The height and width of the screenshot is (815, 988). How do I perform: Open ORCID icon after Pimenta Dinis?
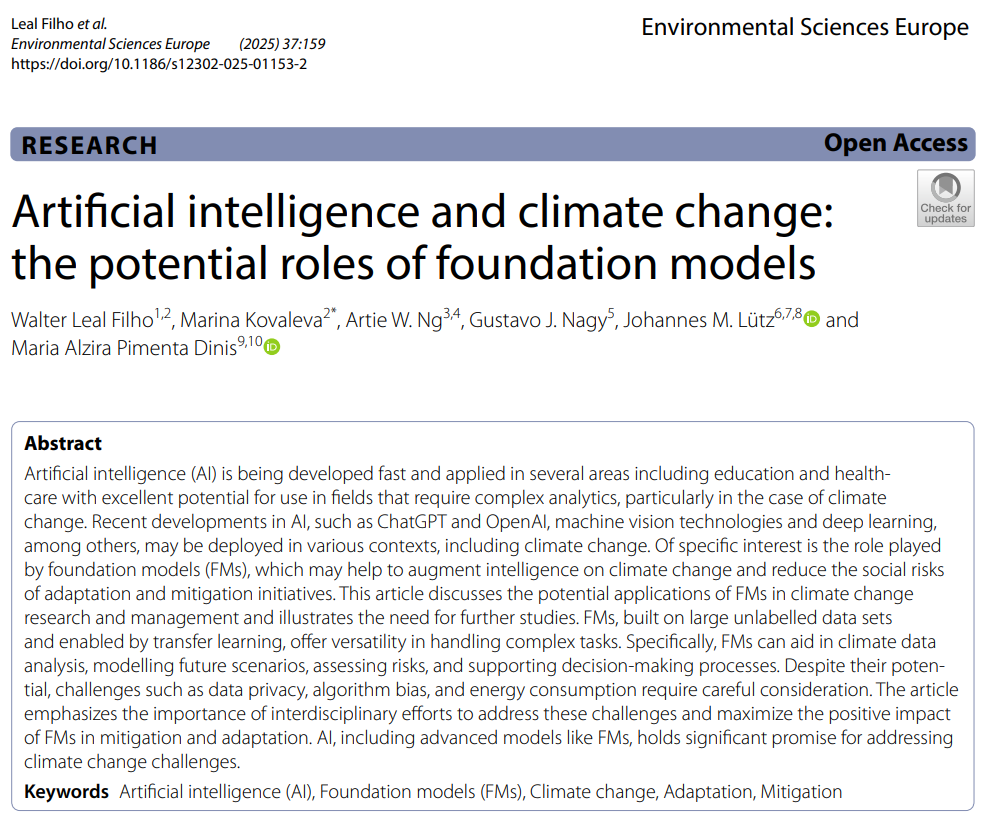click(x=272, y=347)
